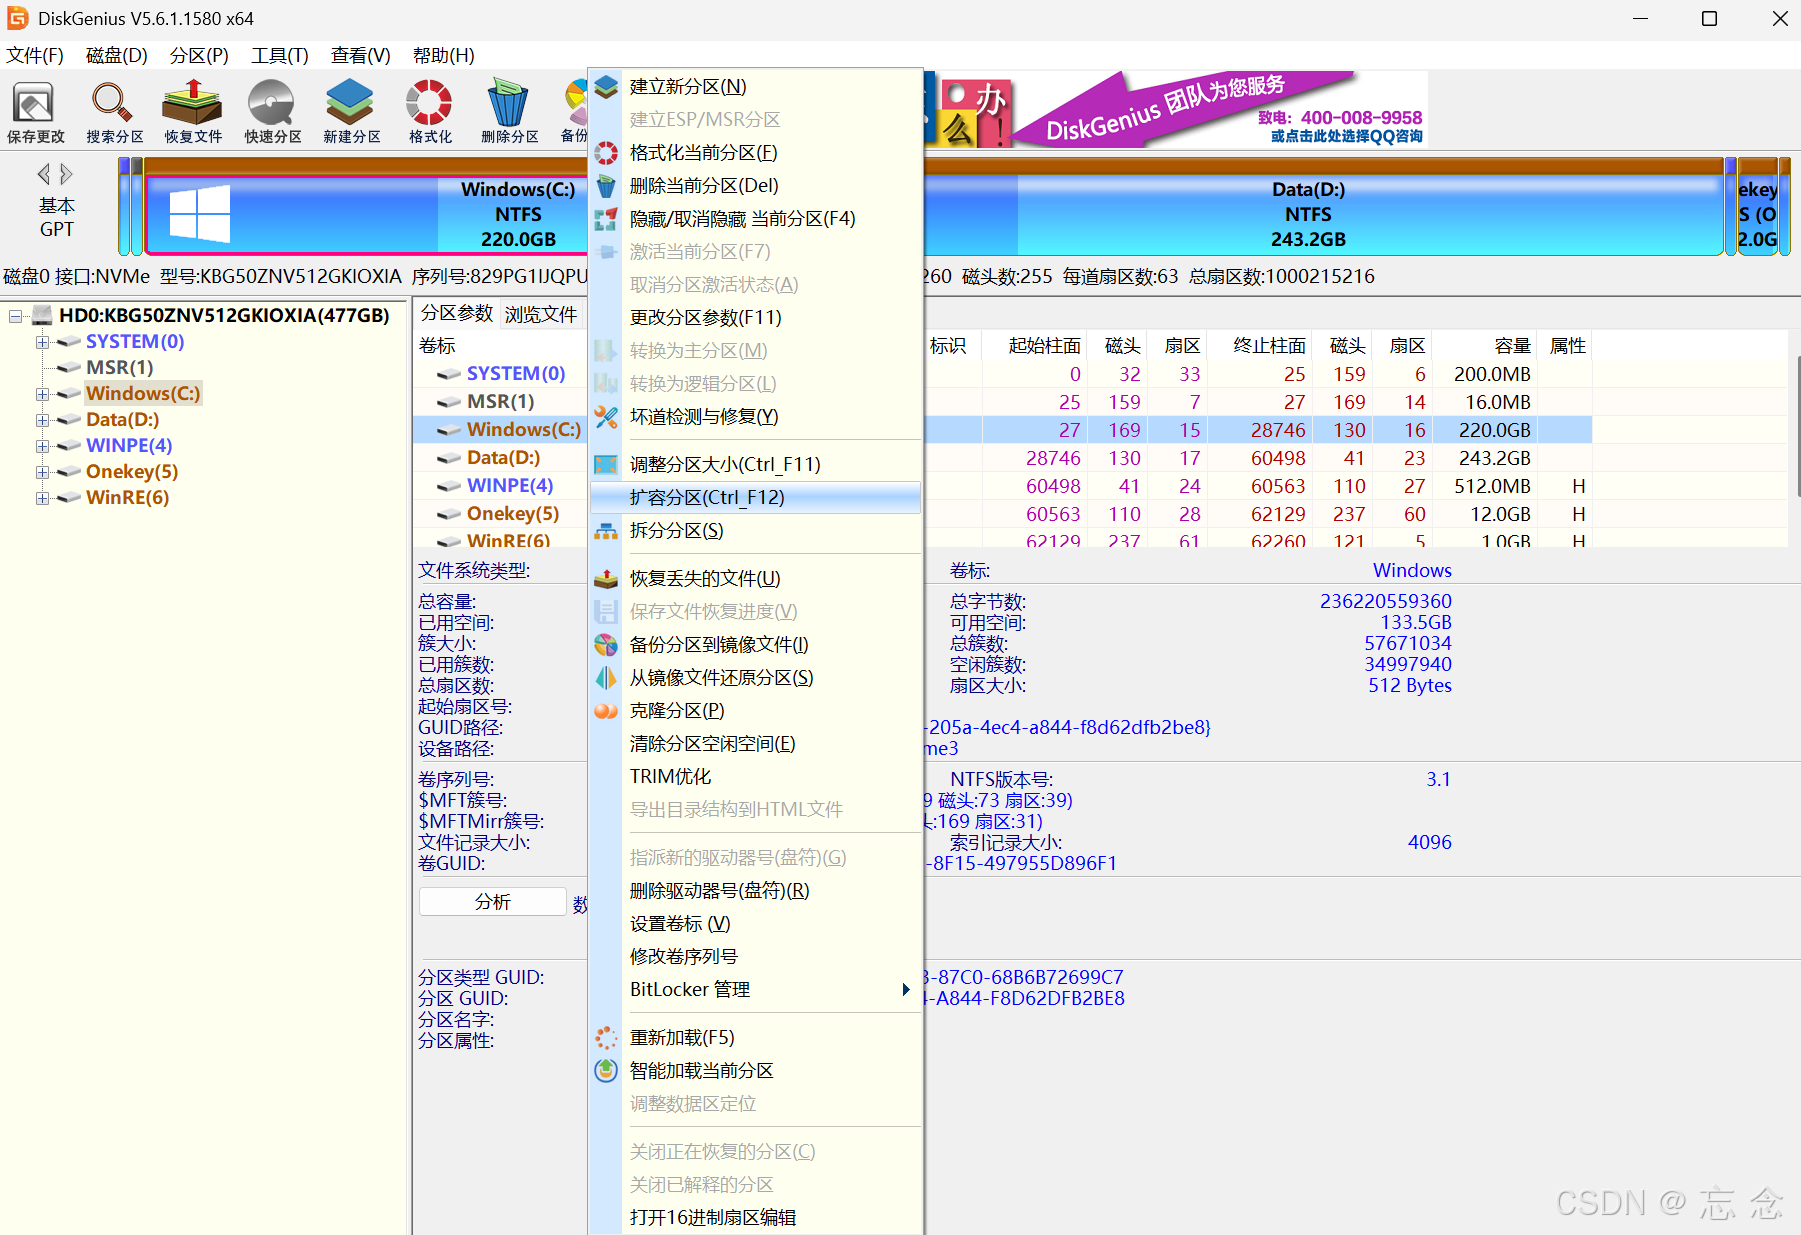Click the 坏道检测与修复 tools icon

click(606, 417)
